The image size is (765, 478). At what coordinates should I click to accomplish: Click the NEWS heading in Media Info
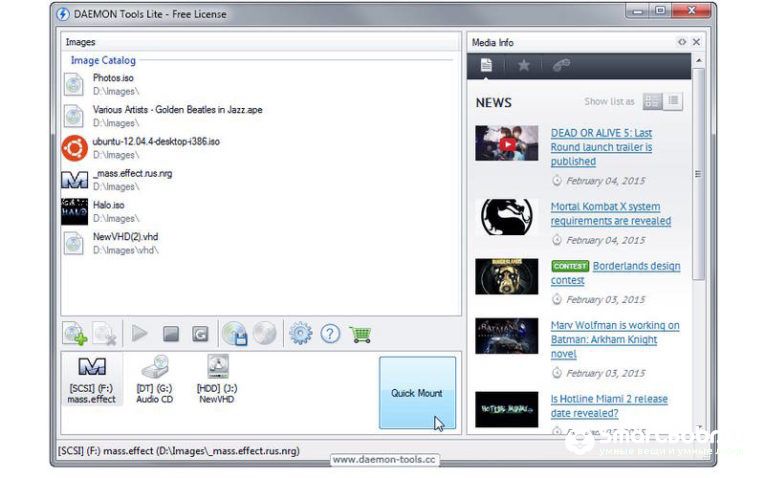pyautogui.click(x=494, y=103)
